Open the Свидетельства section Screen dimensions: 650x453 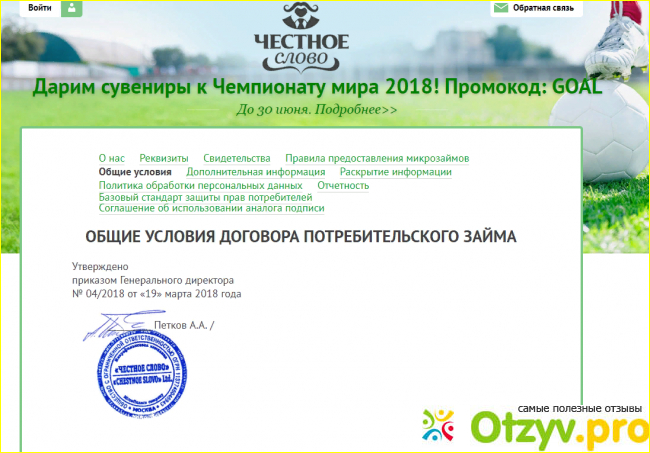236,158
